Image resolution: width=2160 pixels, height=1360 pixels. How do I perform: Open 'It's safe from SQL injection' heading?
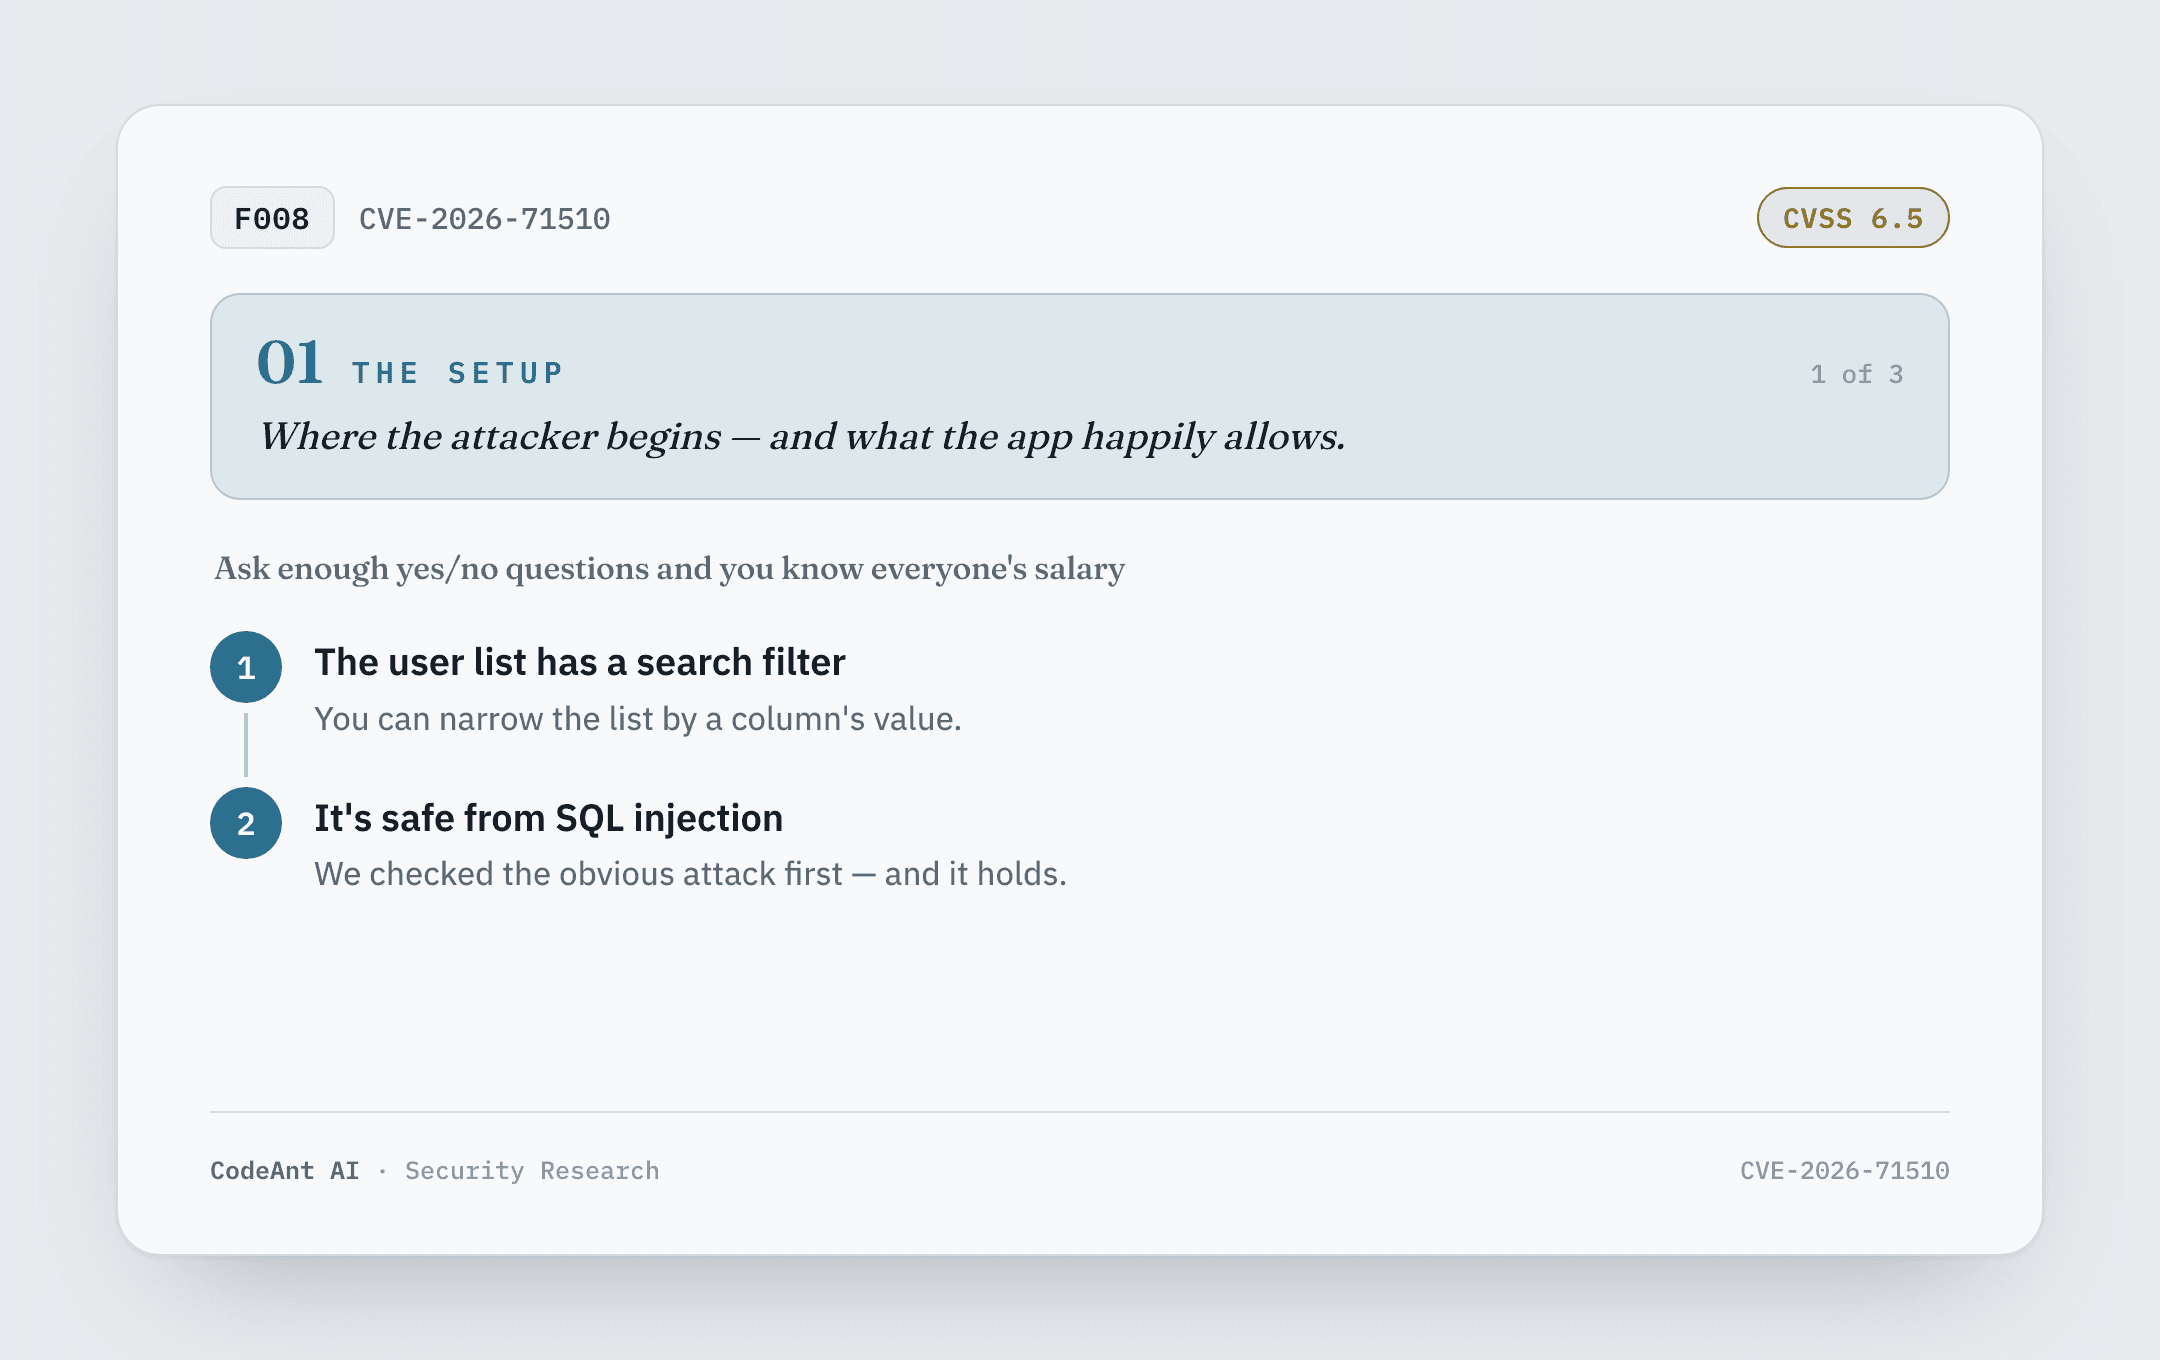click(x=548, y=818)
